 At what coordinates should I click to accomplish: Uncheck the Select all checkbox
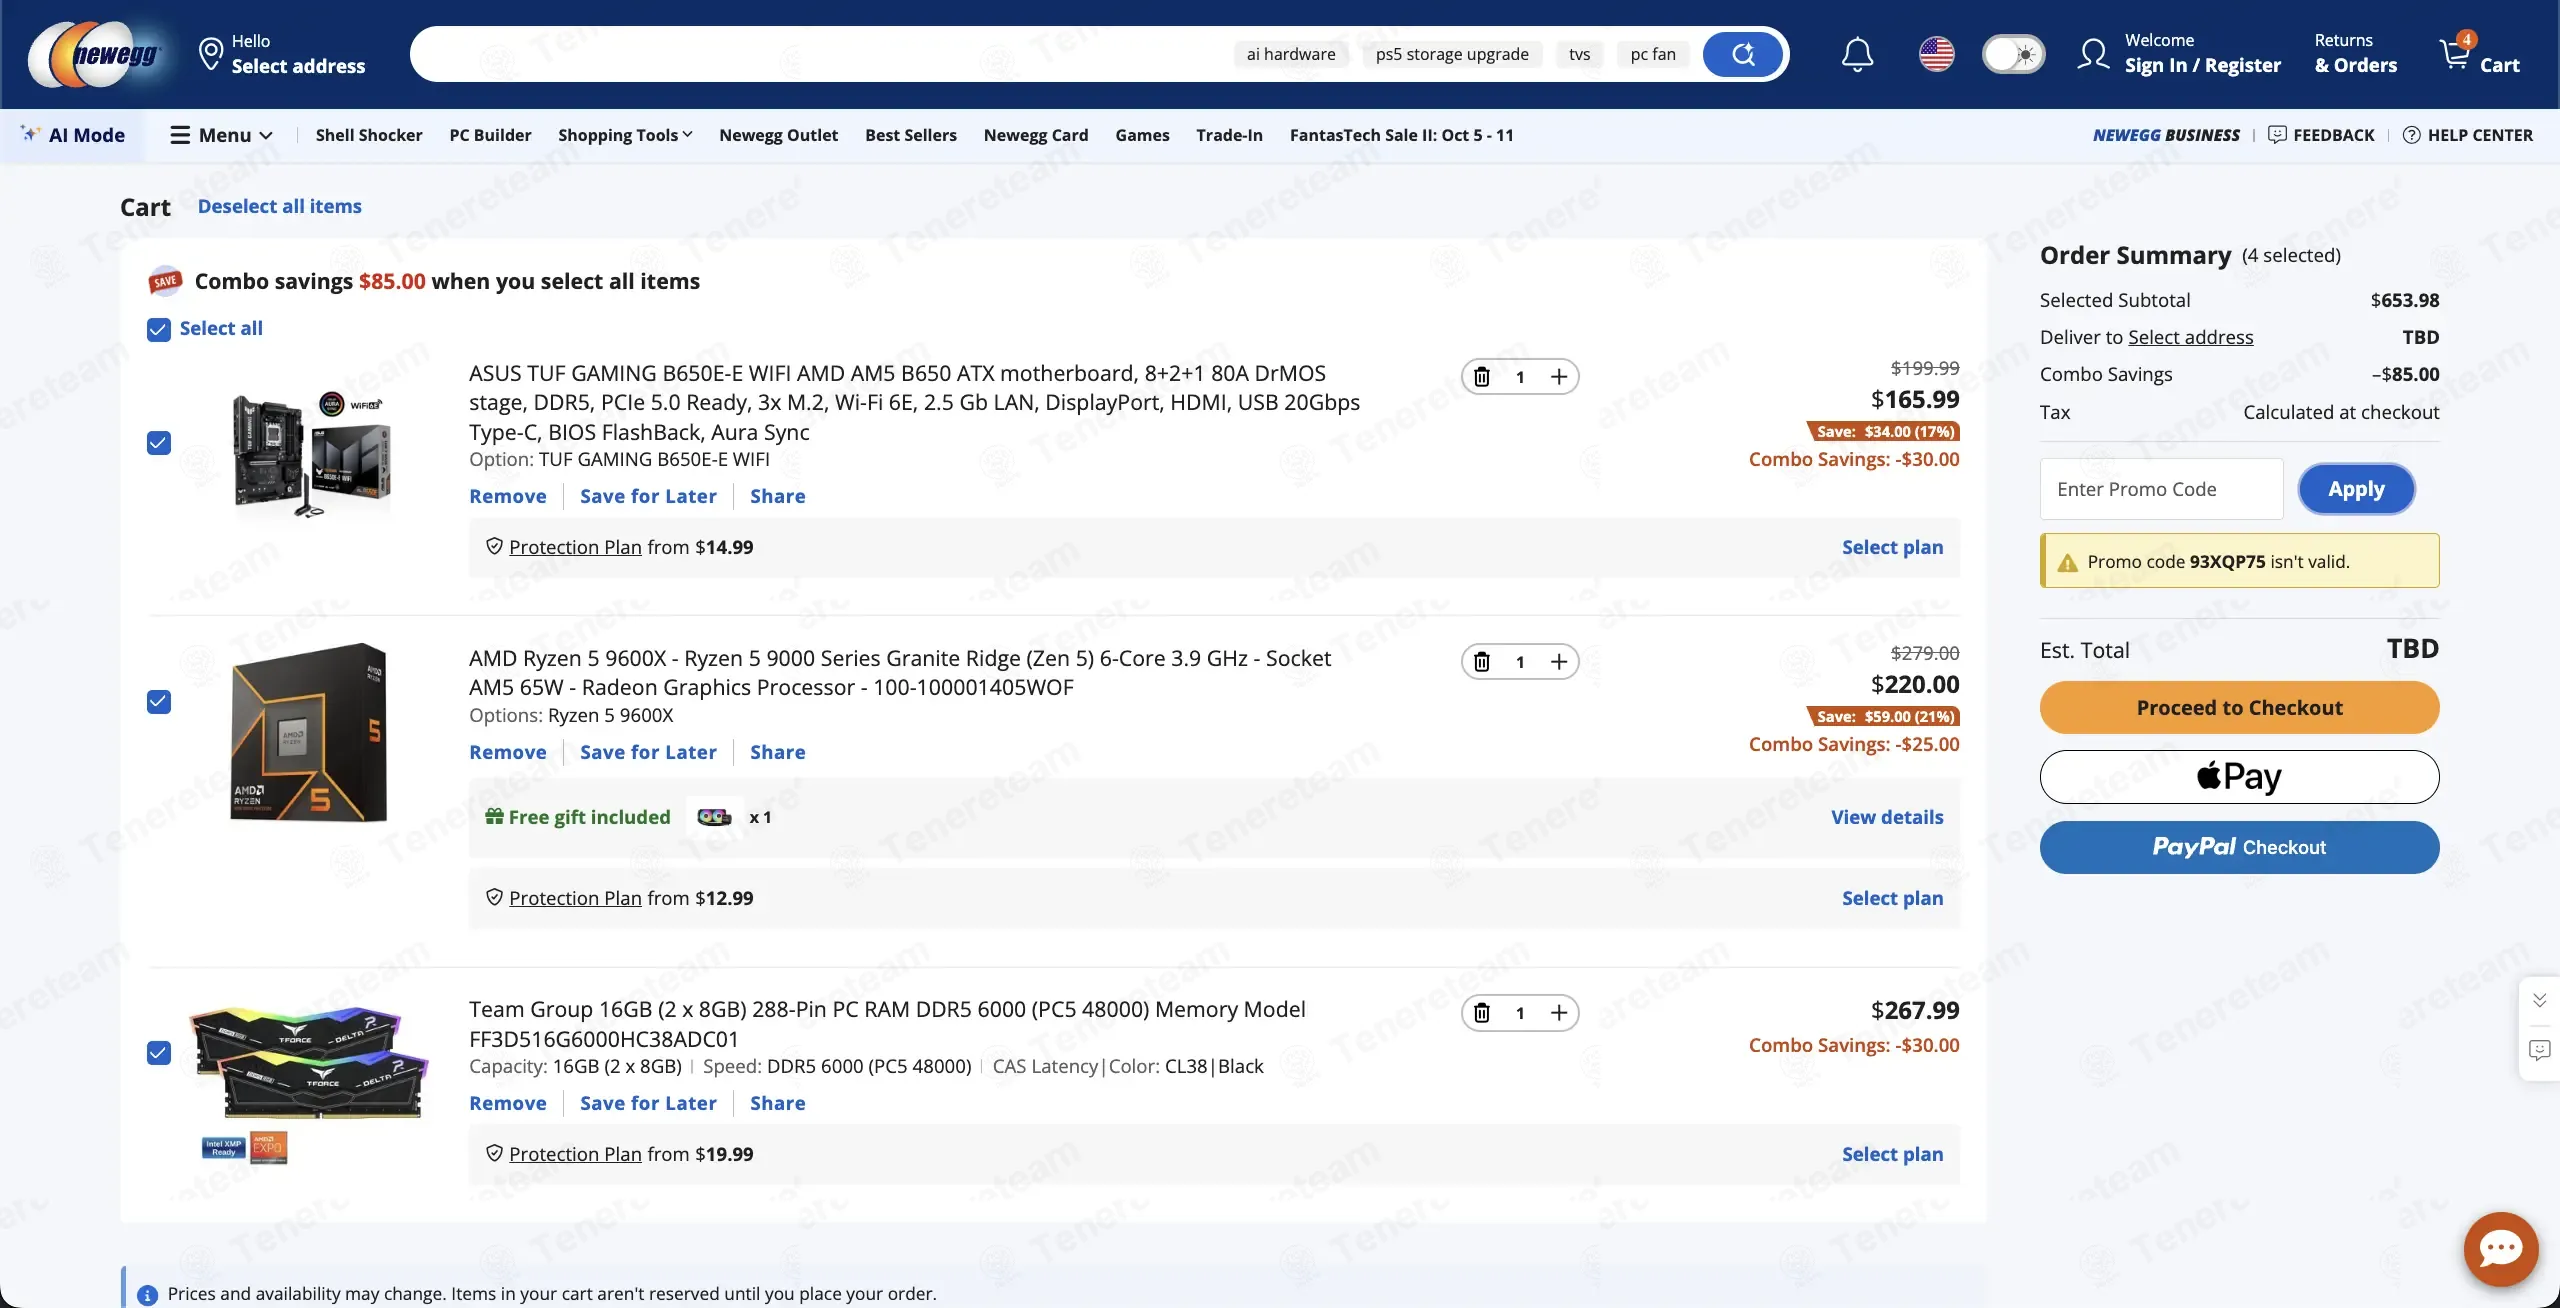point(159,330)
